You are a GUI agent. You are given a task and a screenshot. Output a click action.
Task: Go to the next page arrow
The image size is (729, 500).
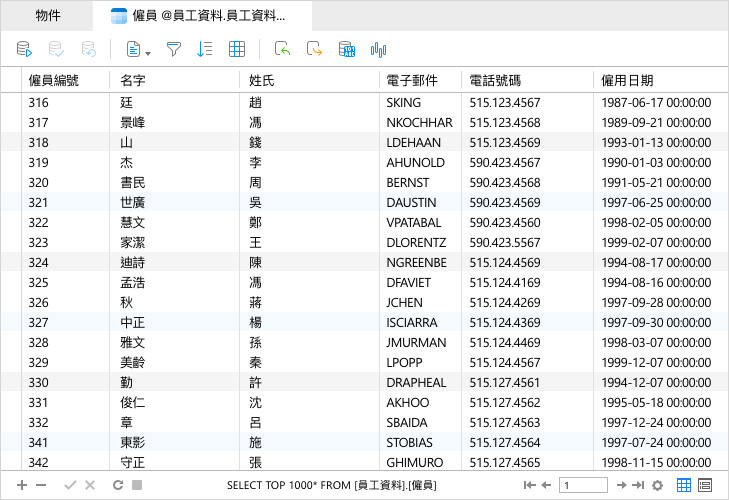pos(622,485)
